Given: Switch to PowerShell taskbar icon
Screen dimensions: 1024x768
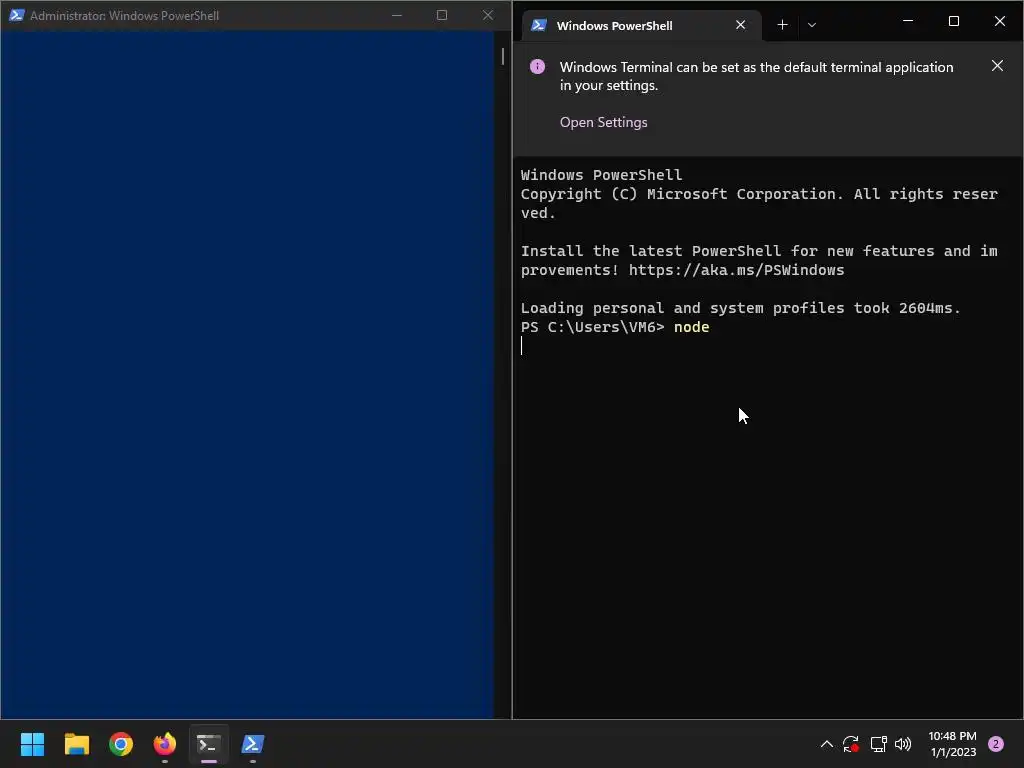Looking at the screenshot, I should [253, 744].
